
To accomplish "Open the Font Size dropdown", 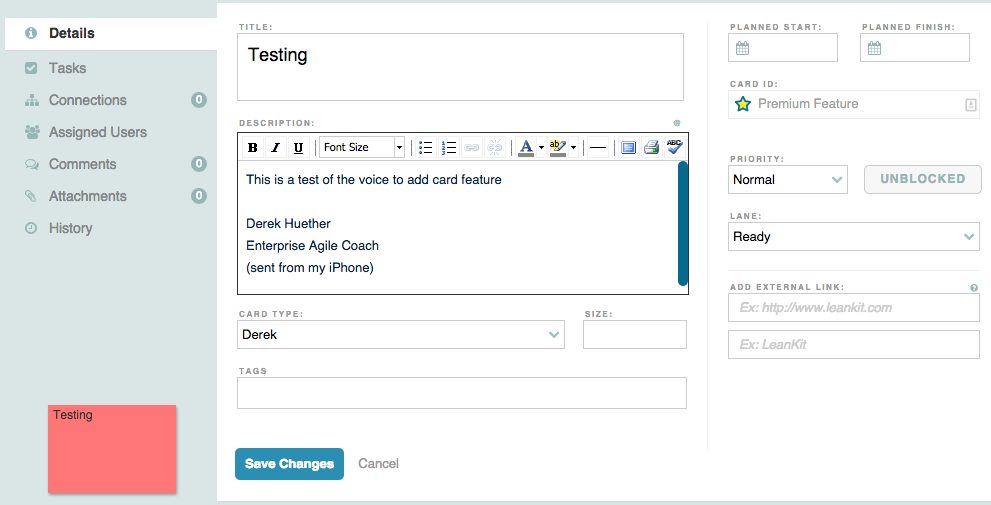I will coord(362,147).
